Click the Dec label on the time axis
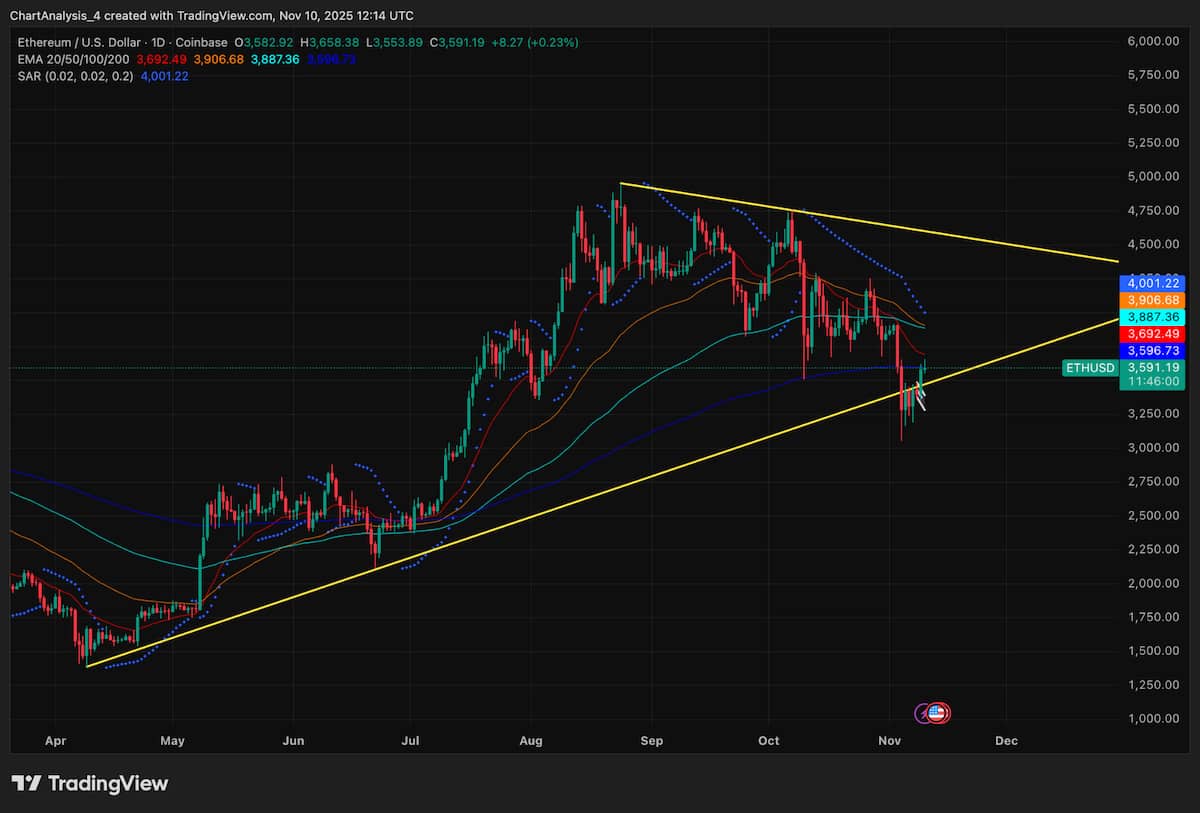 coord(1007,741)
